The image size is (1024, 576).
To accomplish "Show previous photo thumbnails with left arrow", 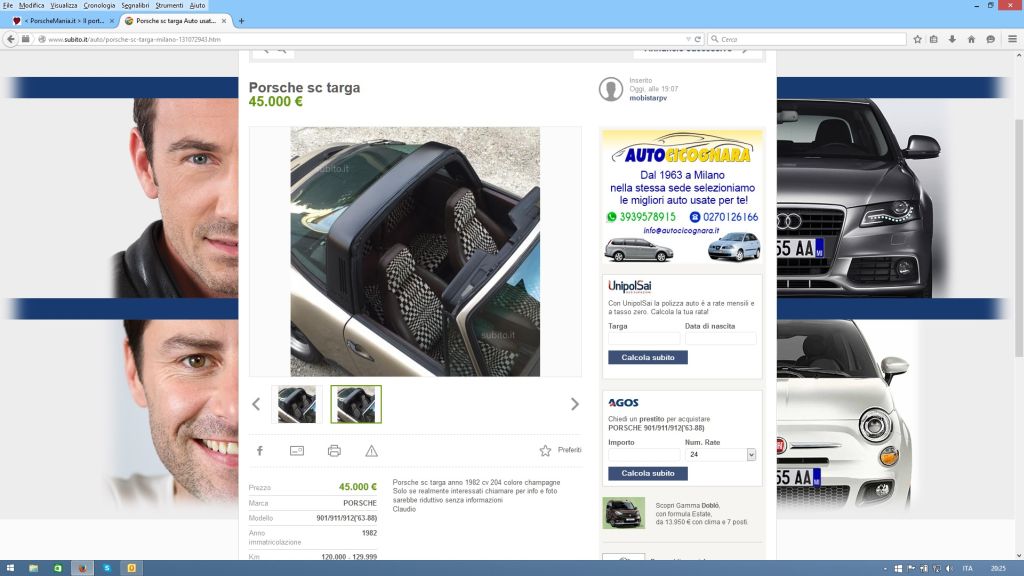I will [256, 404].
